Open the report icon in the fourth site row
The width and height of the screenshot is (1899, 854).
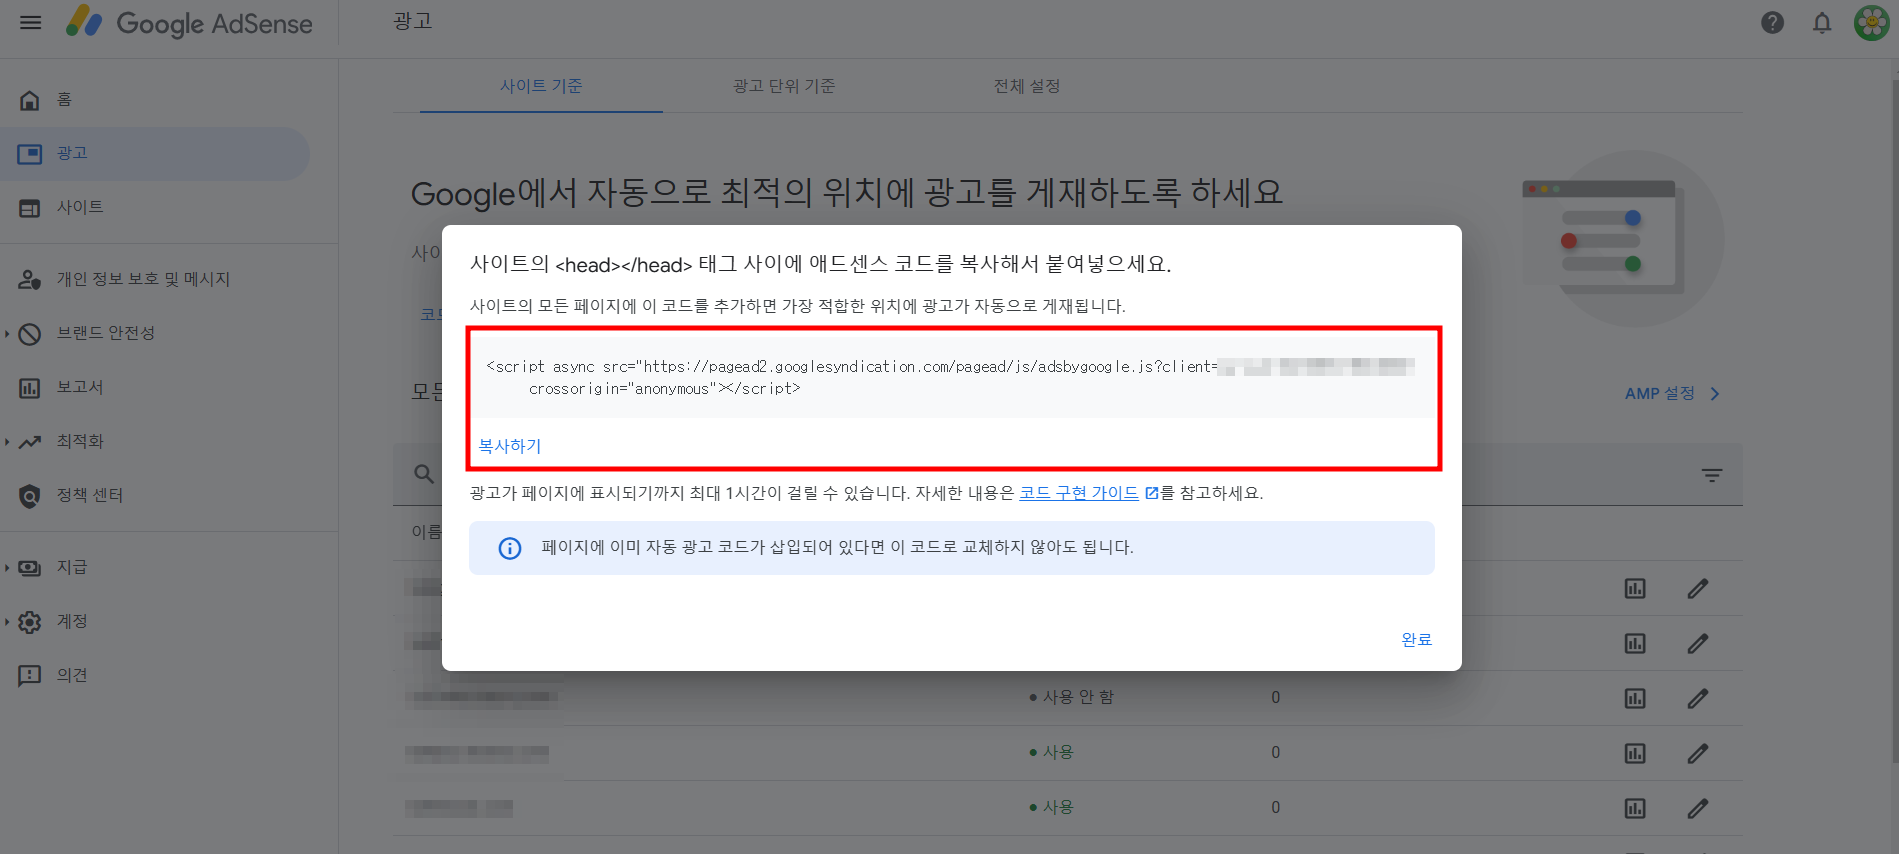click(1635, 754)
